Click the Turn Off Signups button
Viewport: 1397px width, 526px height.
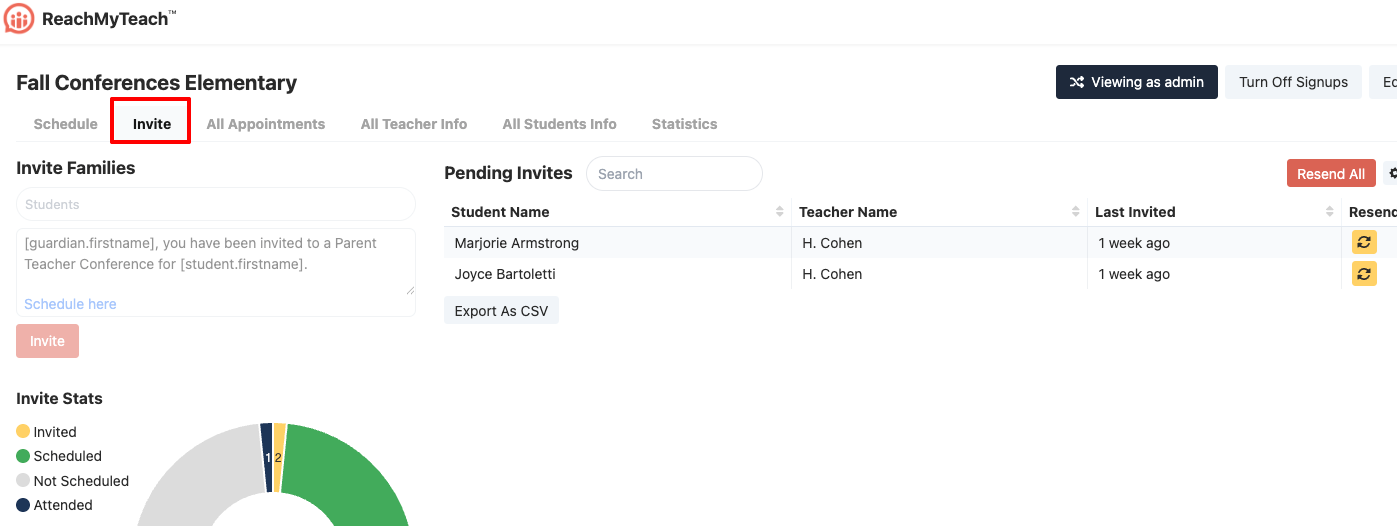tap(1293, 82)
